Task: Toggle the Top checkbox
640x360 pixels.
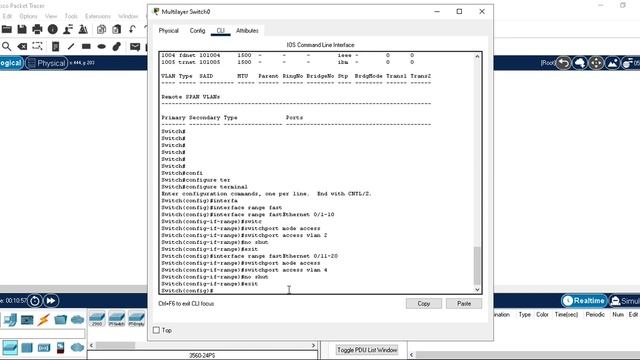Action: coord(156,330)
